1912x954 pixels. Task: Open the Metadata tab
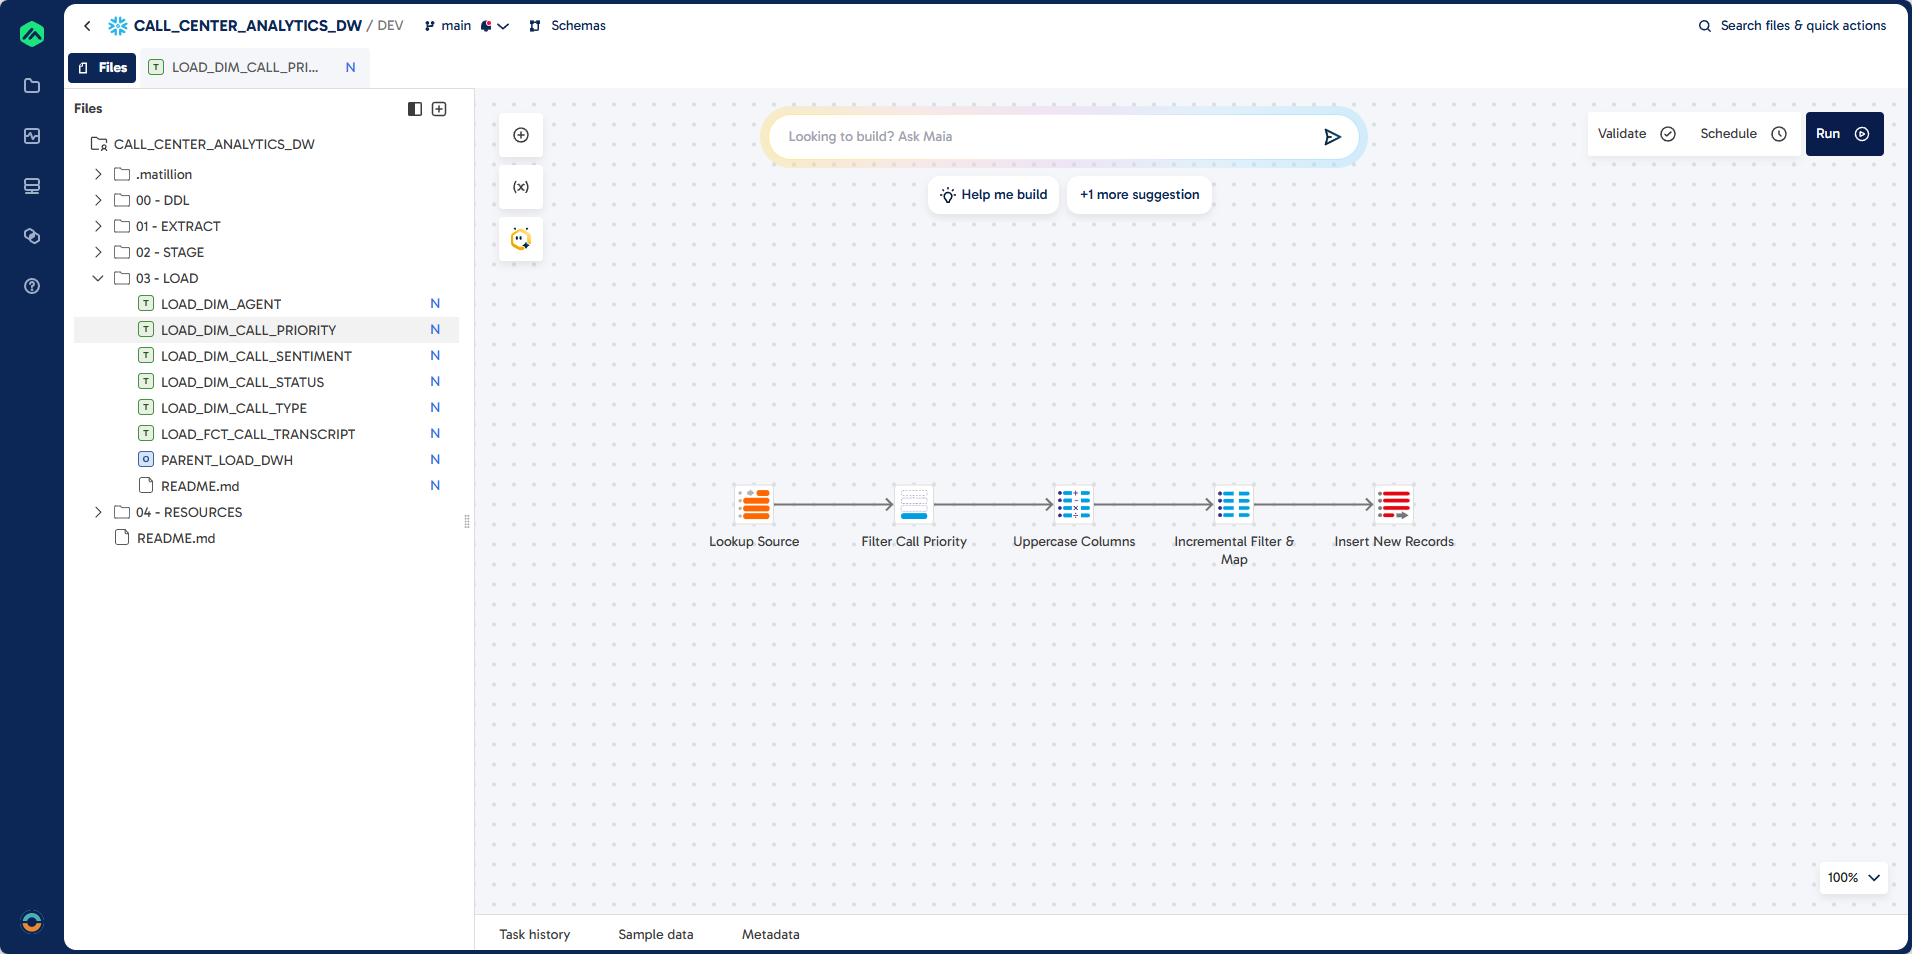click(770, 934)
